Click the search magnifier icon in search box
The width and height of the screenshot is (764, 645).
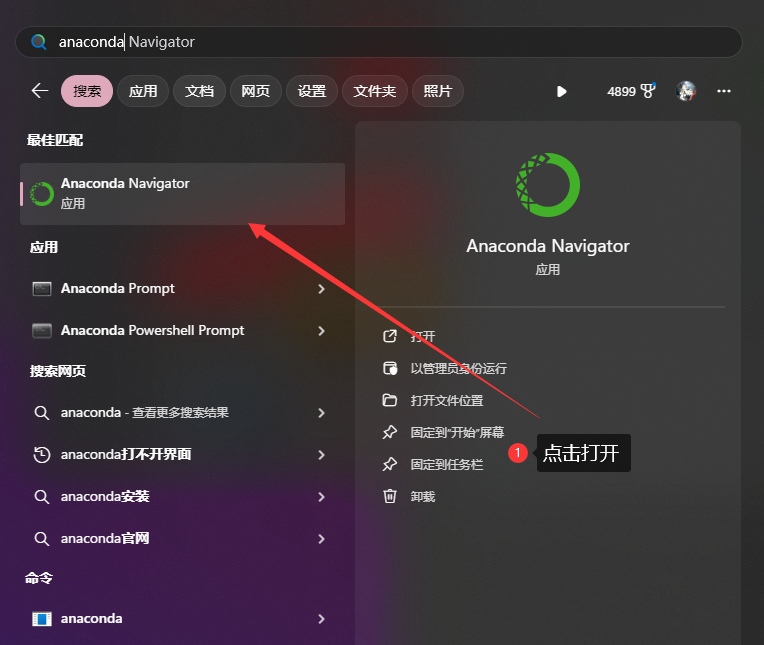click(x=38, y=42)
